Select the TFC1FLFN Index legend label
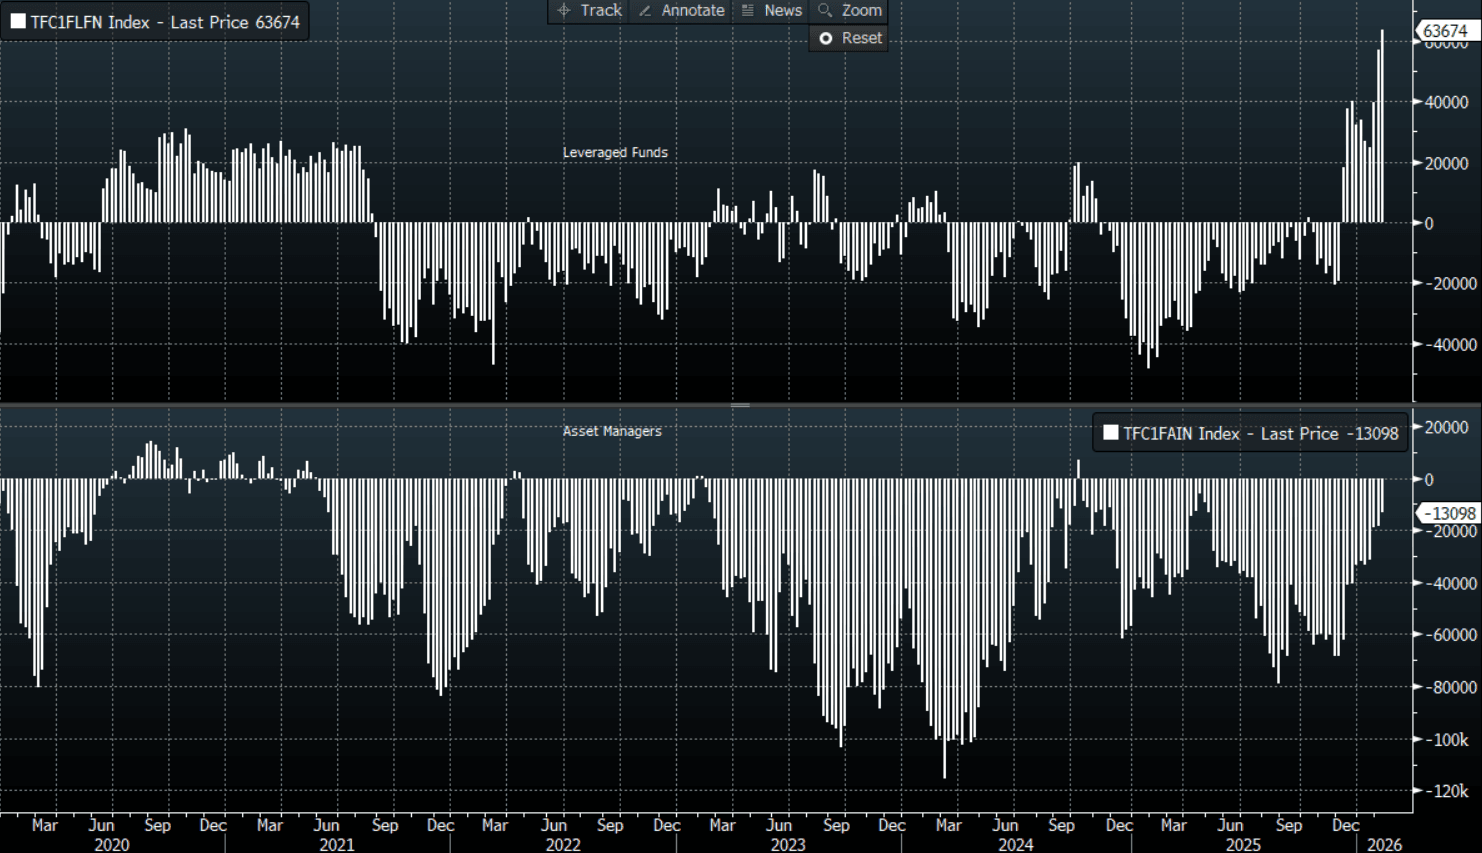1482x853 pixels. coord(165,22)
